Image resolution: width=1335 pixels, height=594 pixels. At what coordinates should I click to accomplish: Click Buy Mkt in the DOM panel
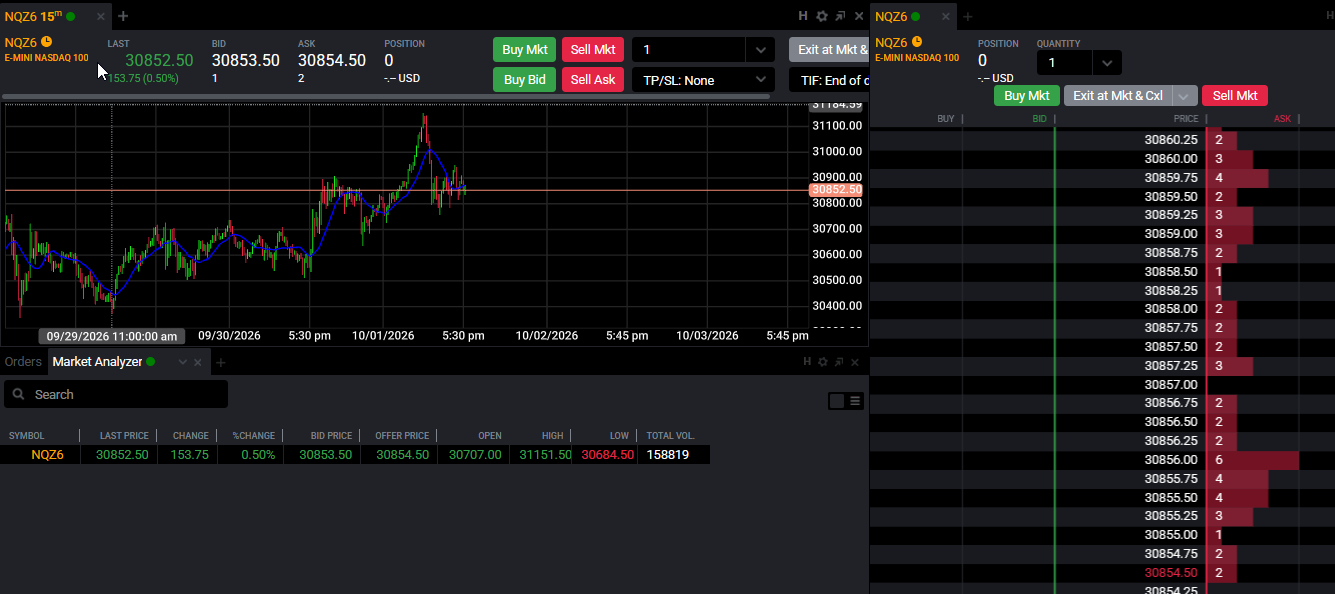coord(1027,96)
